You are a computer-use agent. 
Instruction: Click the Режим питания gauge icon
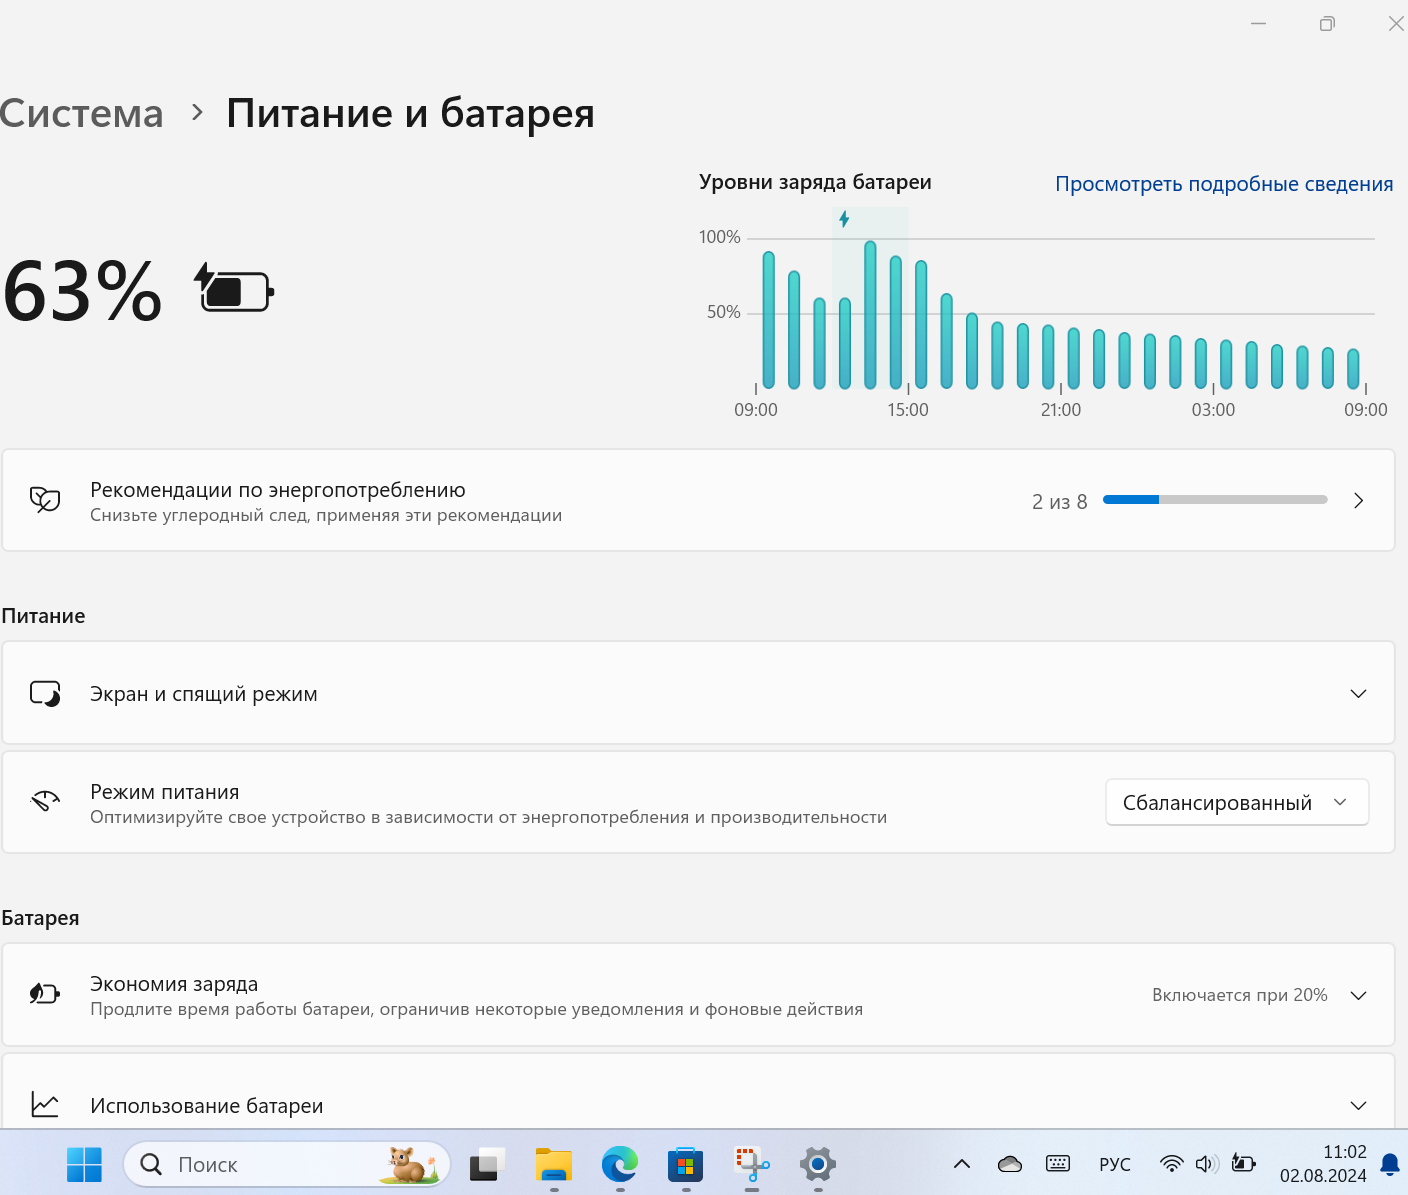point(45,802)
